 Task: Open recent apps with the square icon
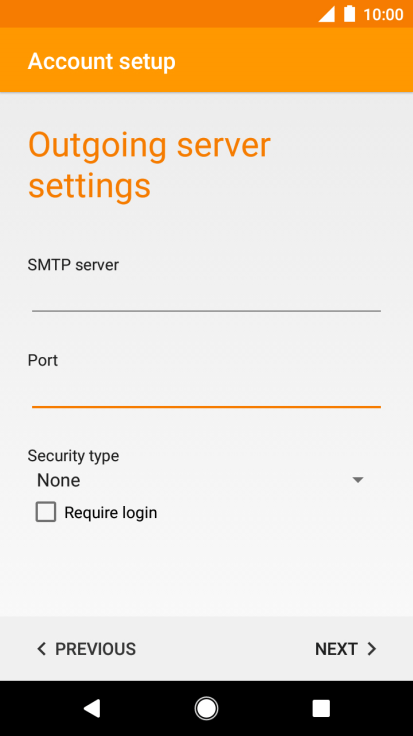click(321, 708)
